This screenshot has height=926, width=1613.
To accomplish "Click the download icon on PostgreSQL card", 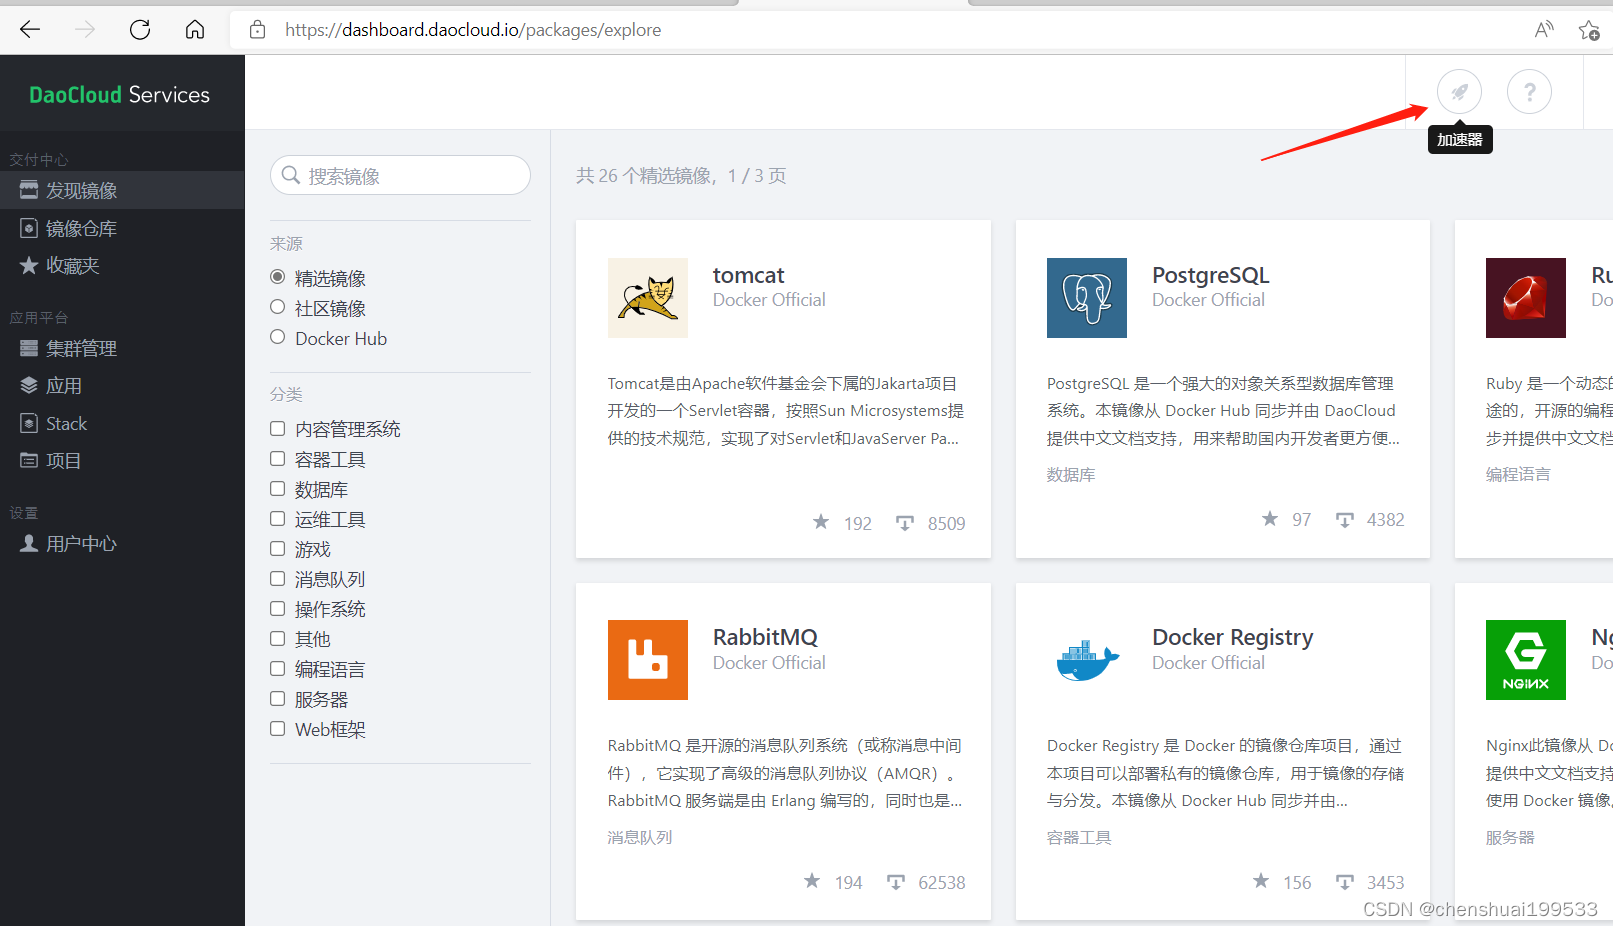I will click(x=1345, y=520).
